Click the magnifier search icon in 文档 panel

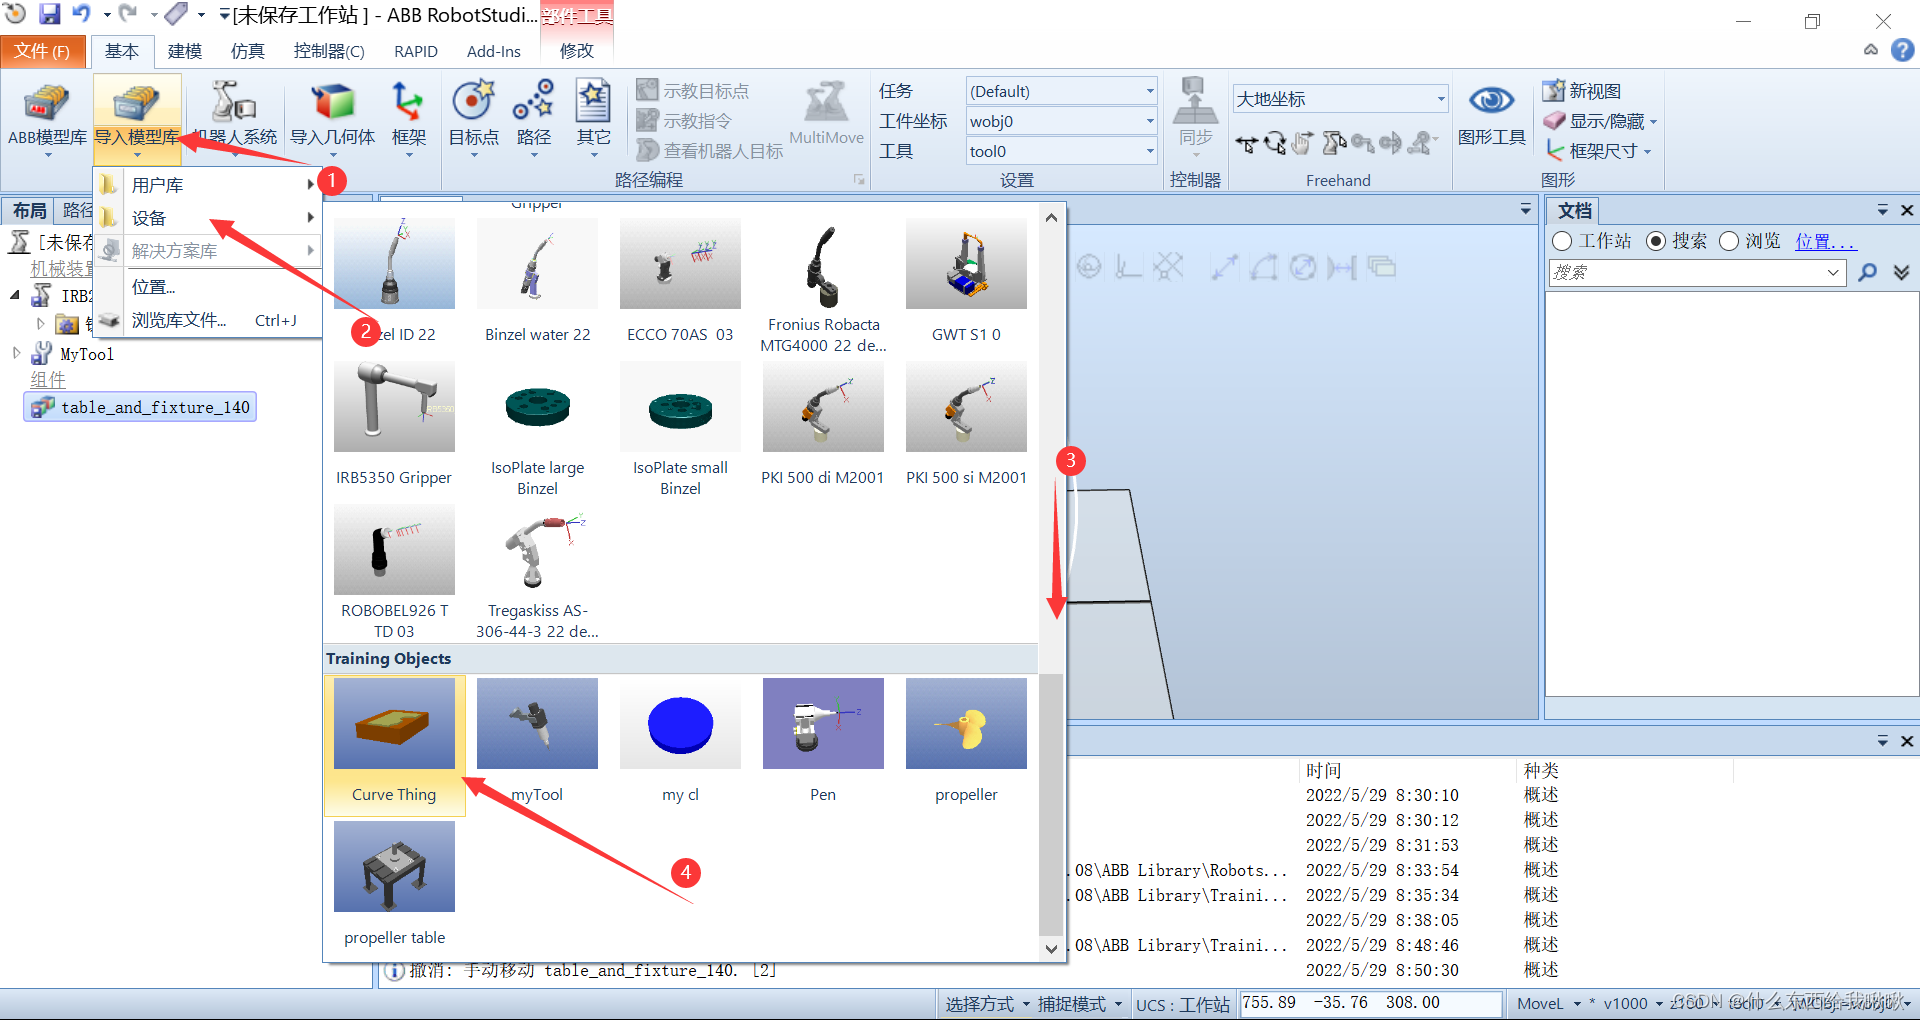(x=1867, y=272)
